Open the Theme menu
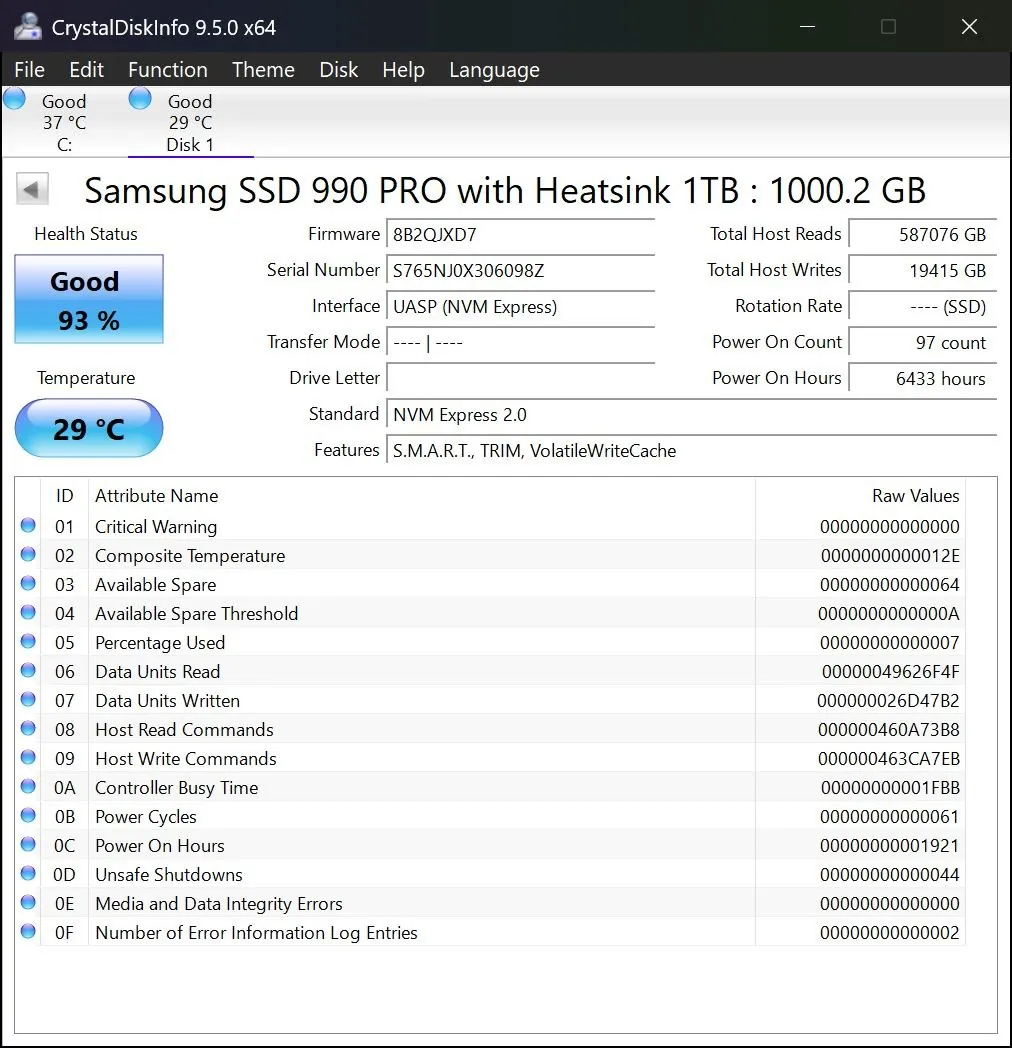This screenshot has height=1048, width=1012. pos(263,70)
